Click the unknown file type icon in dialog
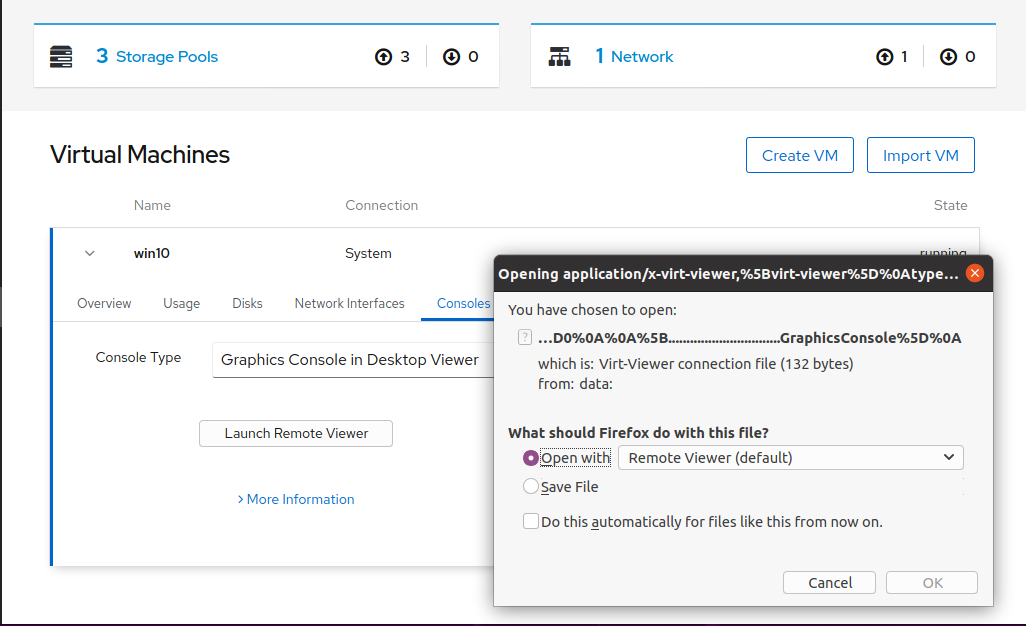 tap(524, 337)
